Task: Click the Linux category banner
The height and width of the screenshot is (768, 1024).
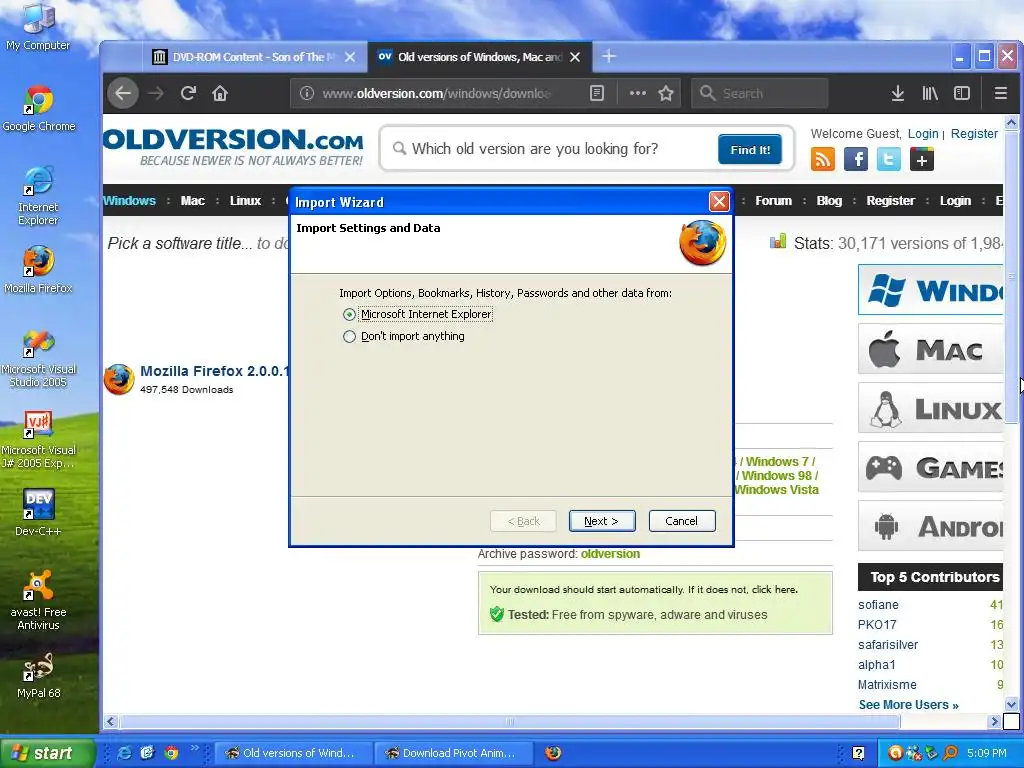Action: 931,408
